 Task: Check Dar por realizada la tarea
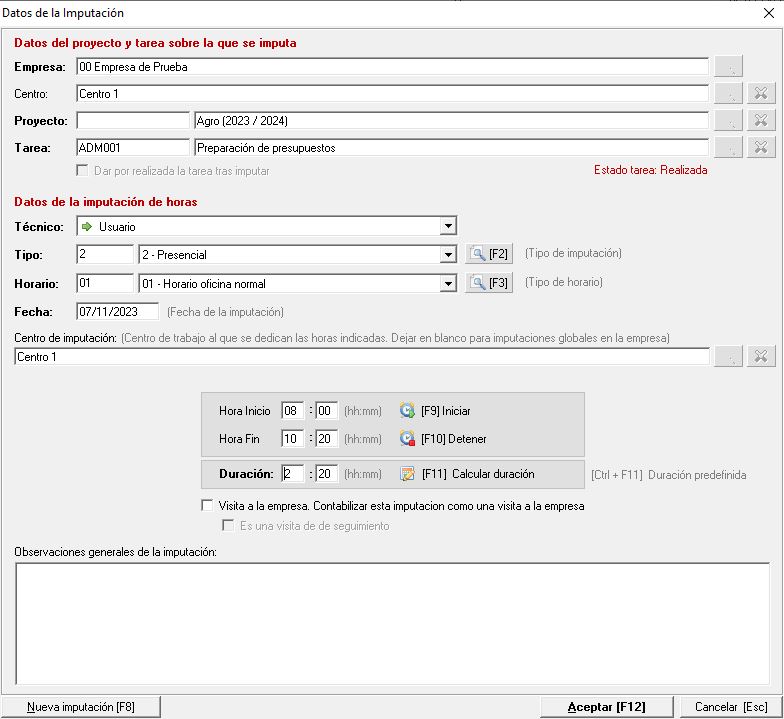83,170
